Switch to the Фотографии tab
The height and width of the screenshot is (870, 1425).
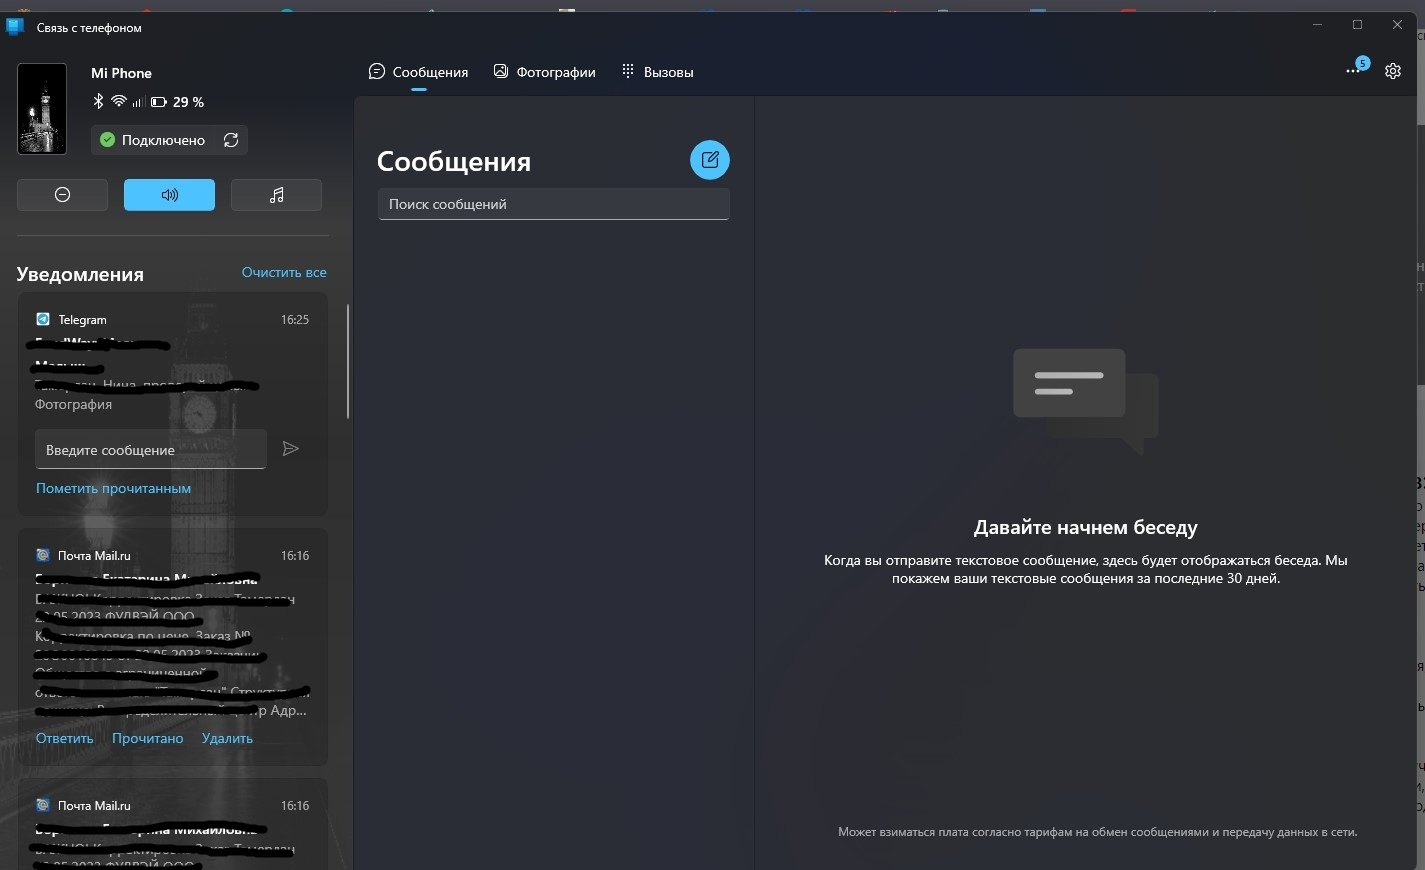coord(544,72)
